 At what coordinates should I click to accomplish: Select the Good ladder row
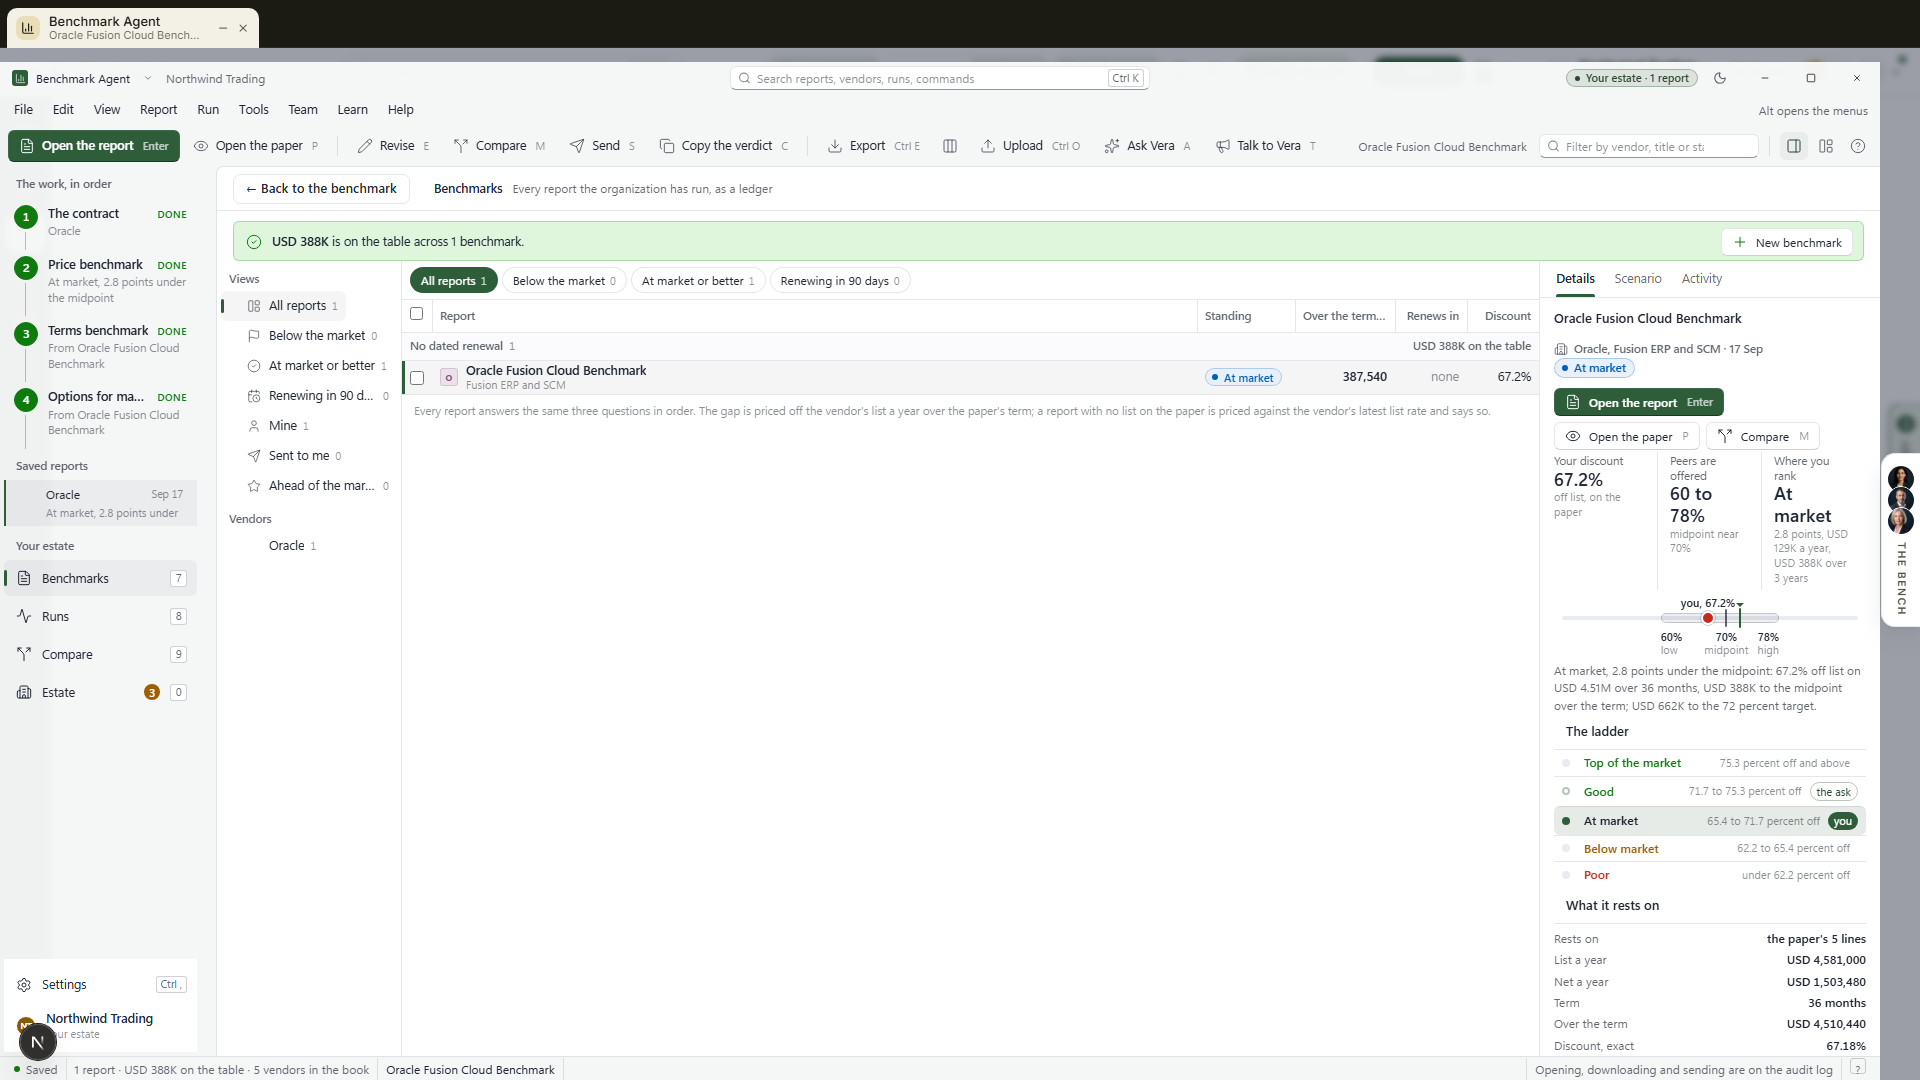coord(1710,792)
